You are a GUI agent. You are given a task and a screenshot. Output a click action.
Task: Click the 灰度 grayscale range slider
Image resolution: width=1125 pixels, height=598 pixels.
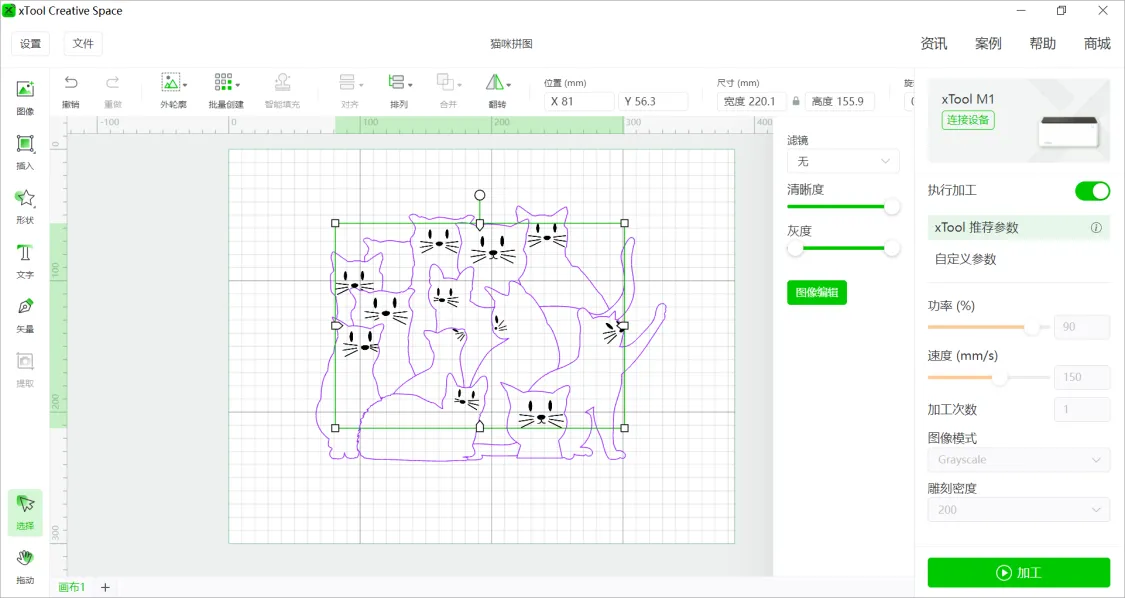pyautogui.click(x=843, y=248)
